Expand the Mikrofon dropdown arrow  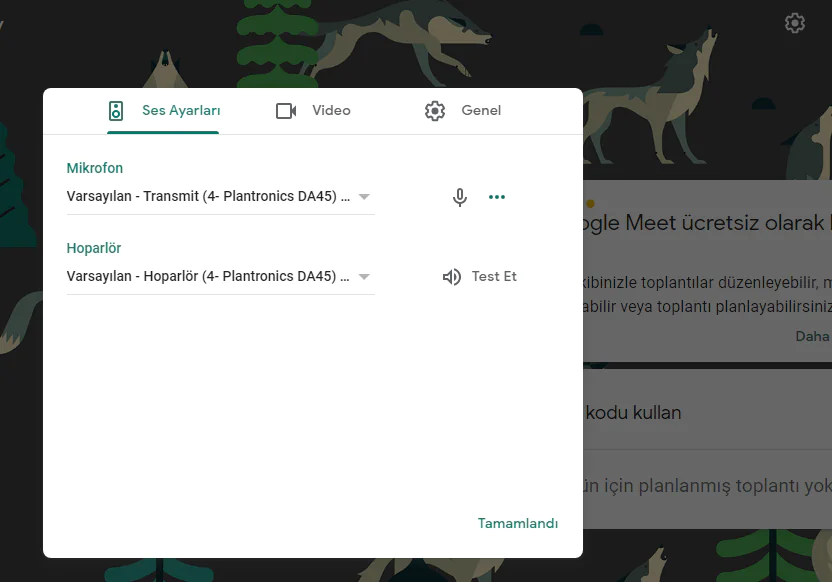tap(364, 197)
